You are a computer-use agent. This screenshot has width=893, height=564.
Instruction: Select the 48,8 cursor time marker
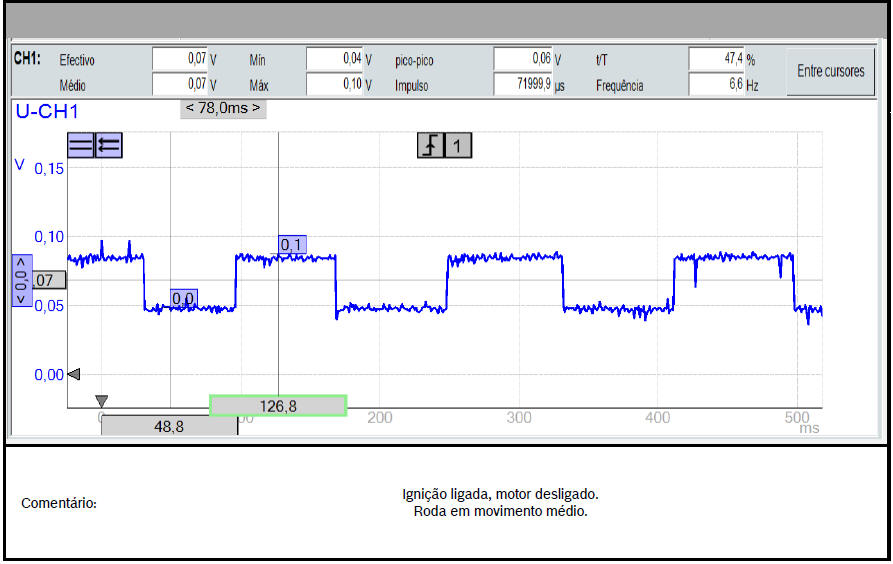pyautogui.click(x=169, y=425)
